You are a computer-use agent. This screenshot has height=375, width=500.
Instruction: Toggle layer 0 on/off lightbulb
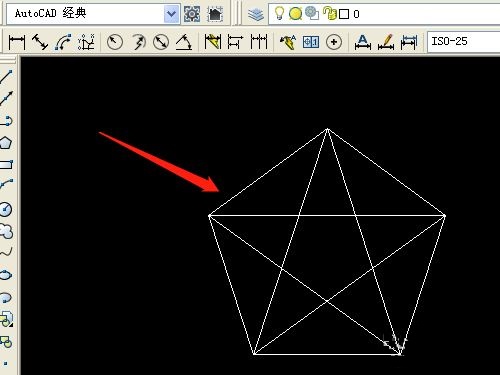pyautogui.click(x=279, y=14)
